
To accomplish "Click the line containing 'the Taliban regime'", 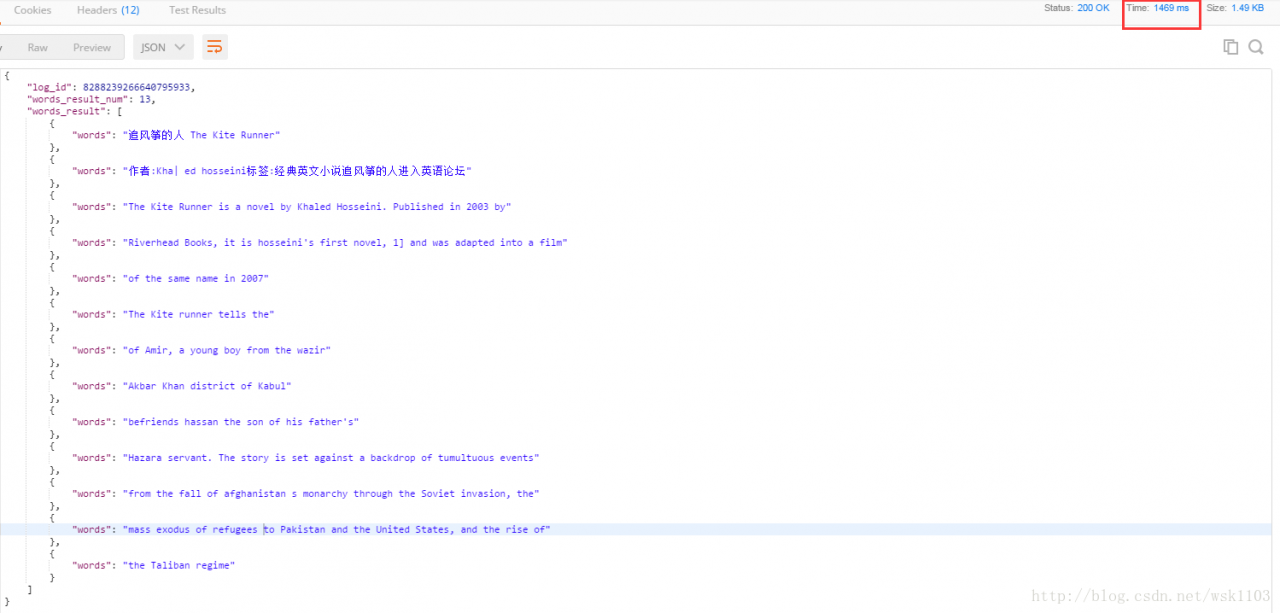I will (x=153, y=565).
